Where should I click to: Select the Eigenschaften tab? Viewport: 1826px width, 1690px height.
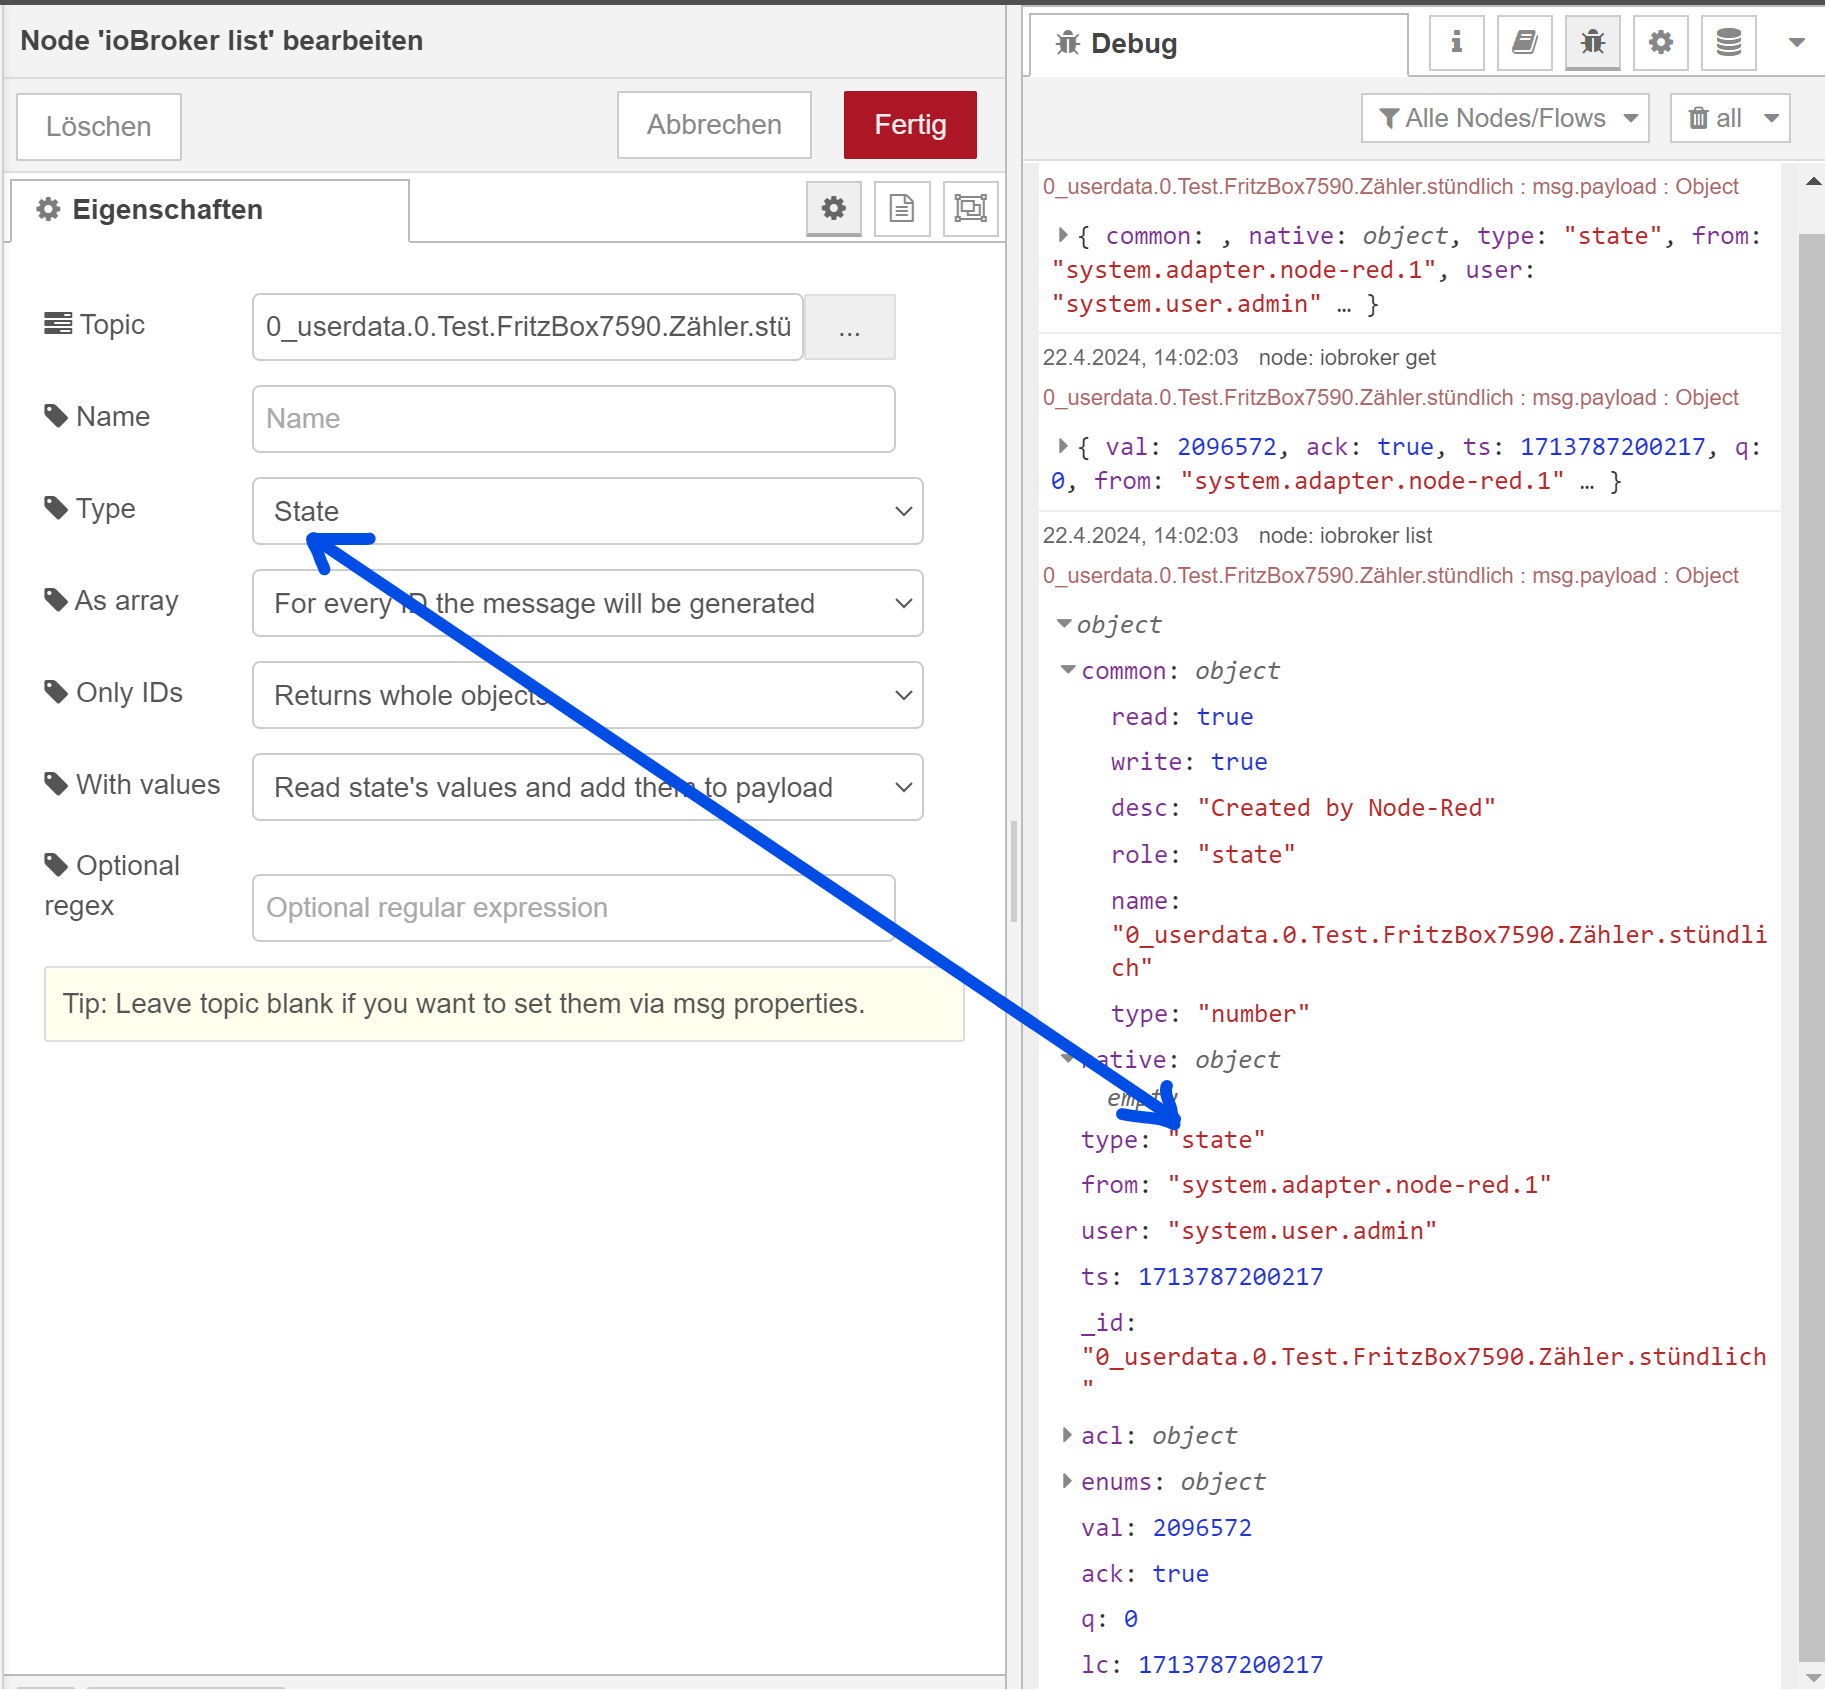coord(210,210)
